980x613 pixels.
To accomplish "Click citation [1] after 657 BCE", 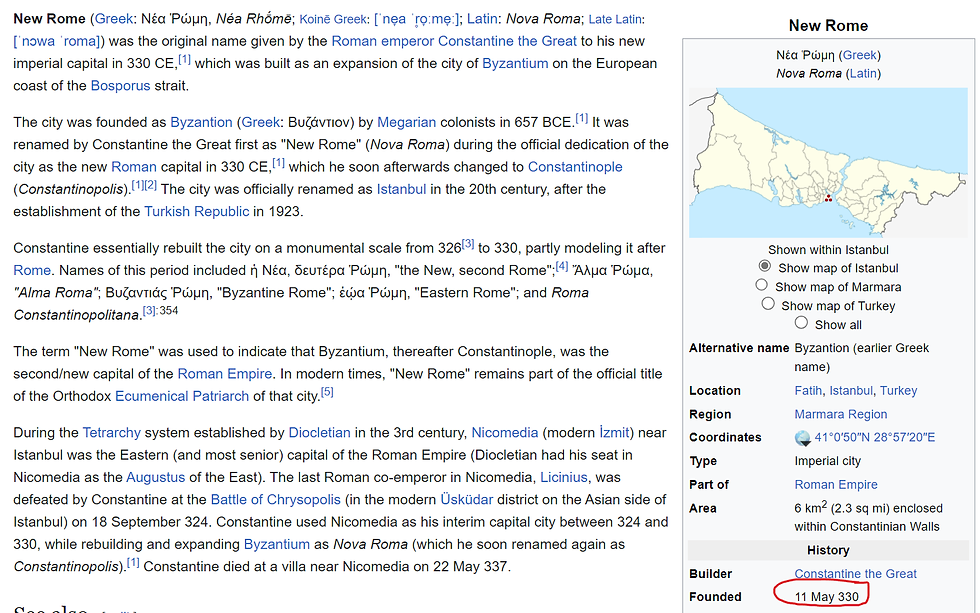I will point(582,118).
